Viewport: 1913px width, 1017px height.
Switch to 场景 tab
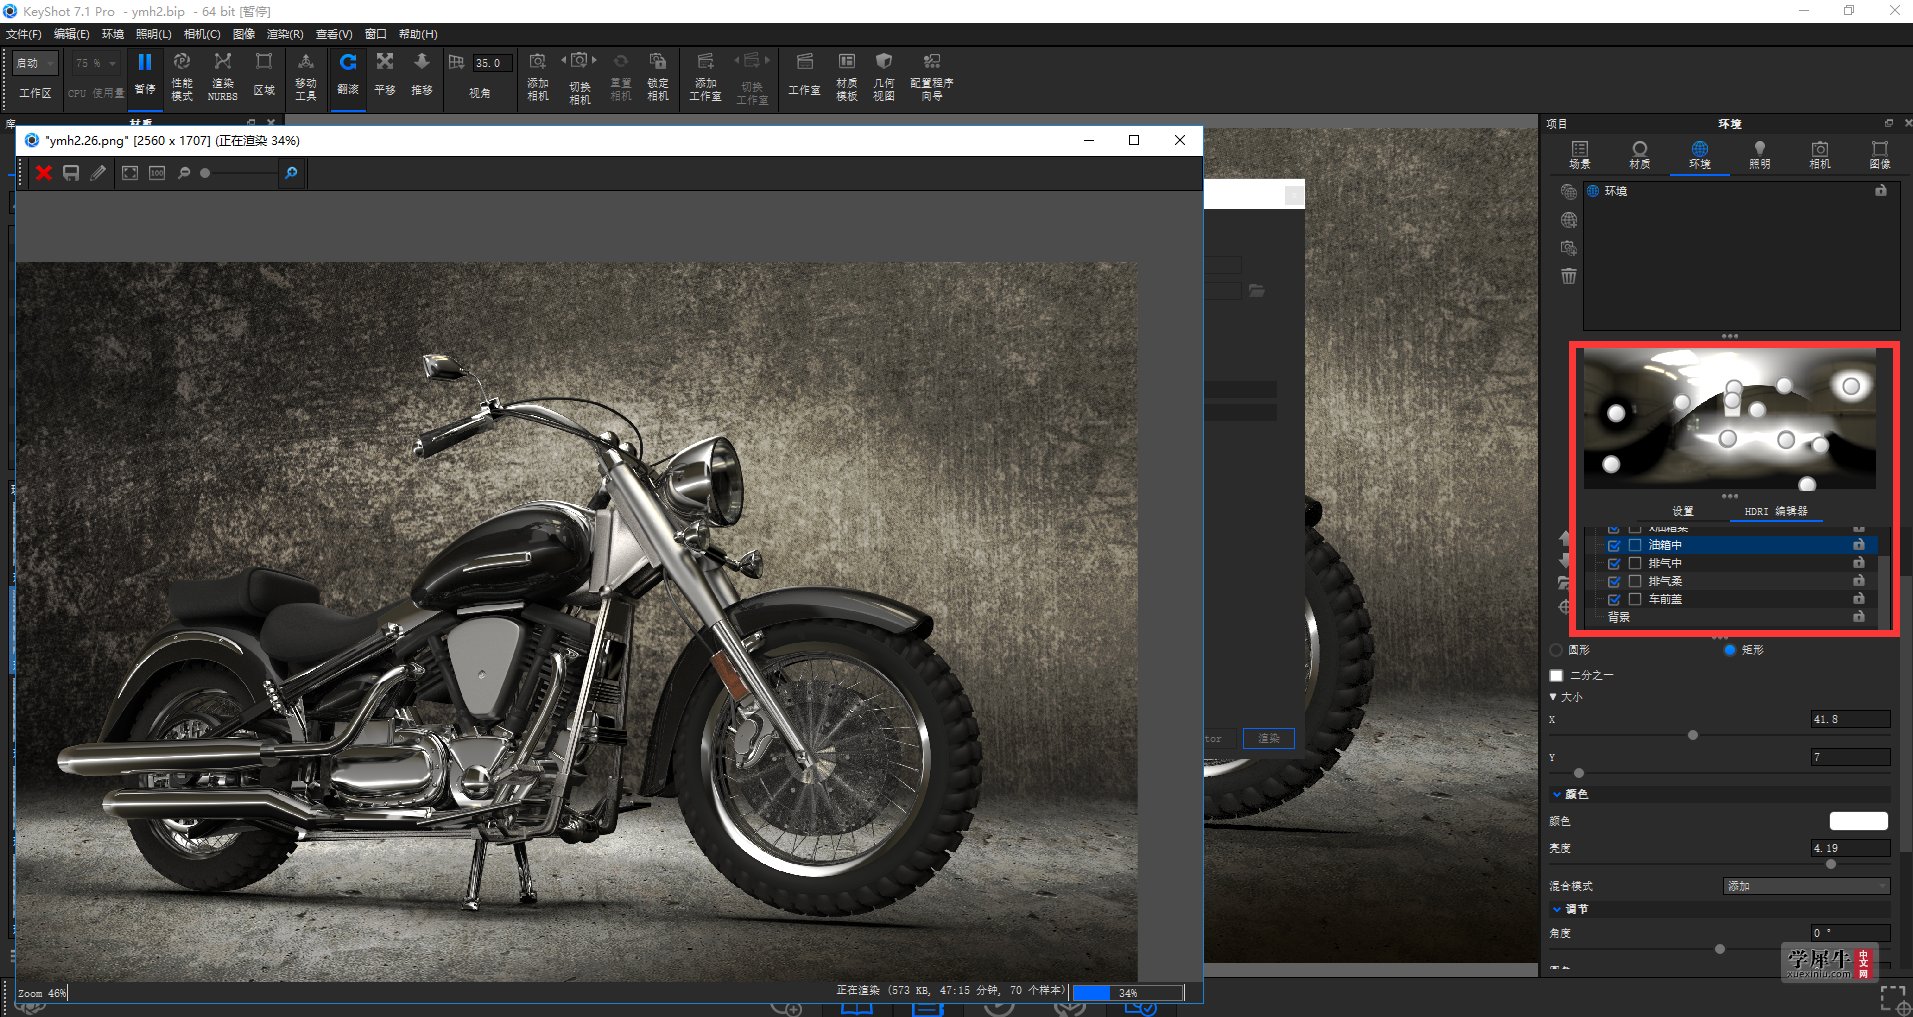(1580, 155)
